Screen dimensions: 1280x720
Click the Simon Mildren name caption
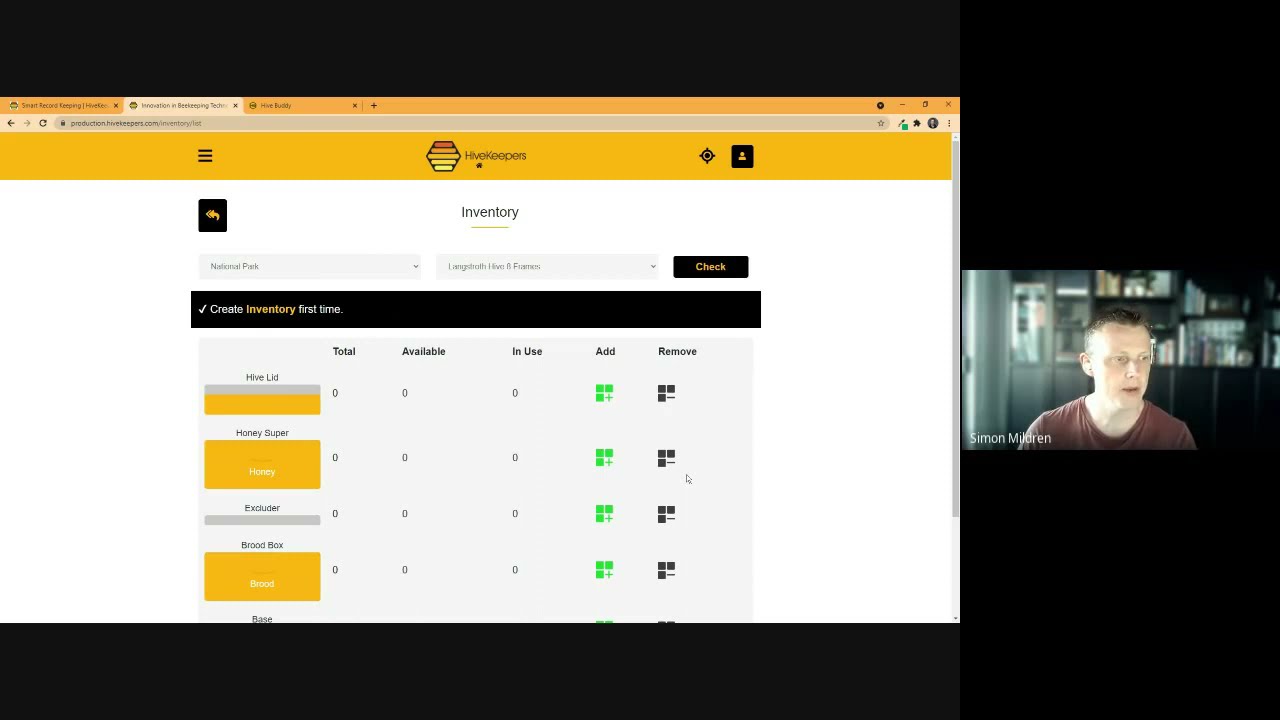[x=1010, y=438]
